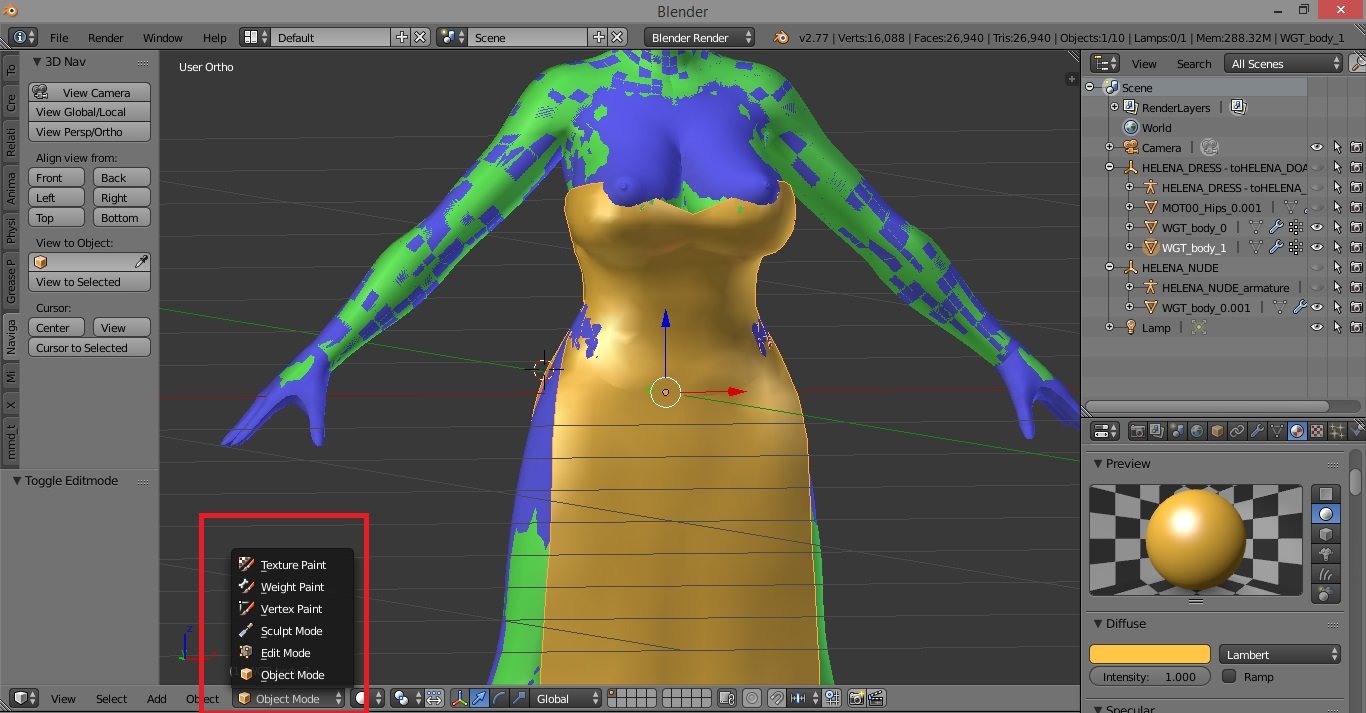Open the Constraints properties chain icon

point(1237,431)
